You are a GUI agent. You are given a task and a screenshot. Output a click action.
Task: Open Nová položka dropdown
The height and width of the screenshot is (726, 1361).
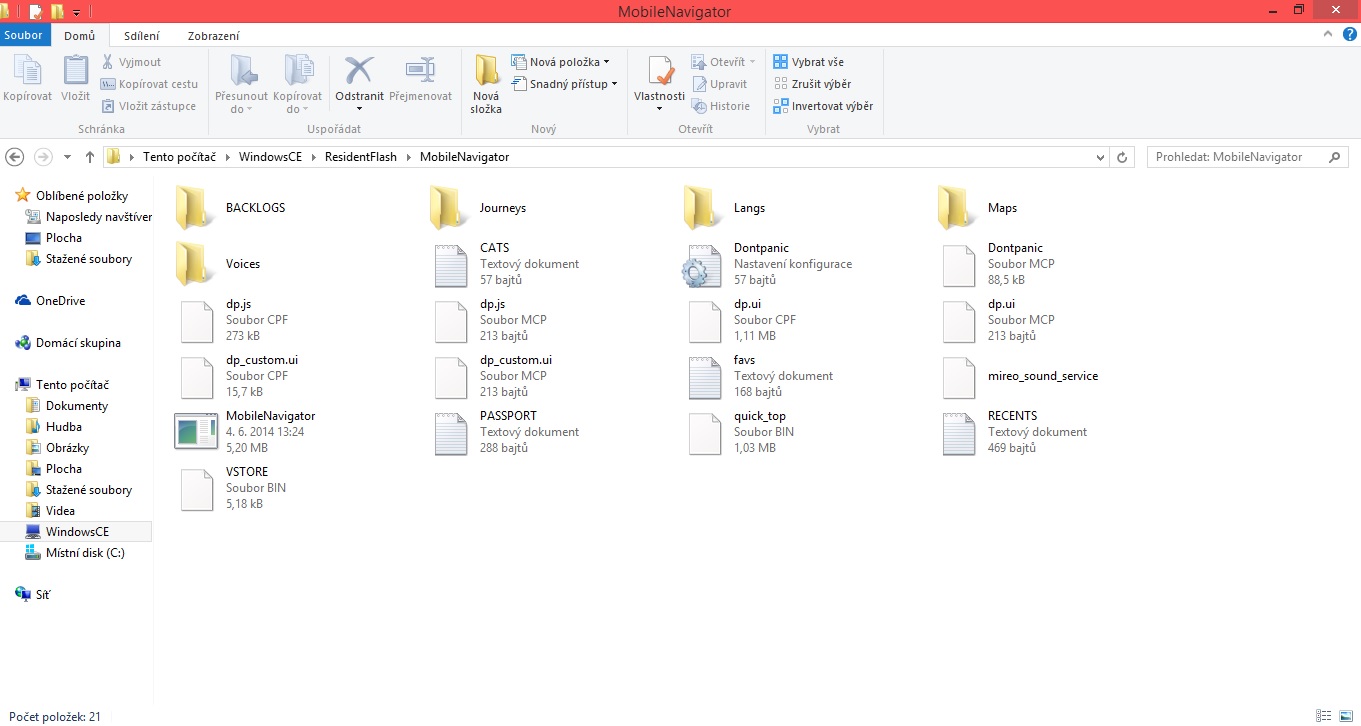(x=560, y=62)
